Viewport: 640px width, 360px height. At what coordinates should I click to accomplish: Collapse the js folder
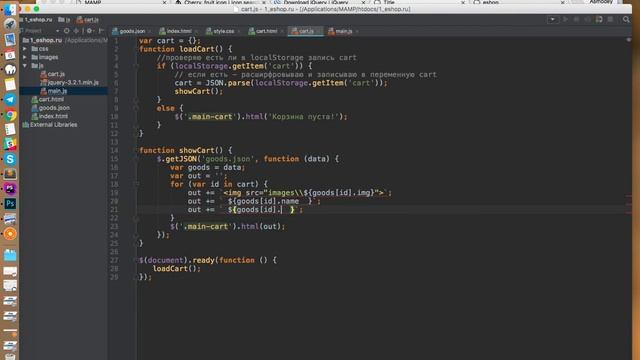pyautogui.click(x=25, y=65)
